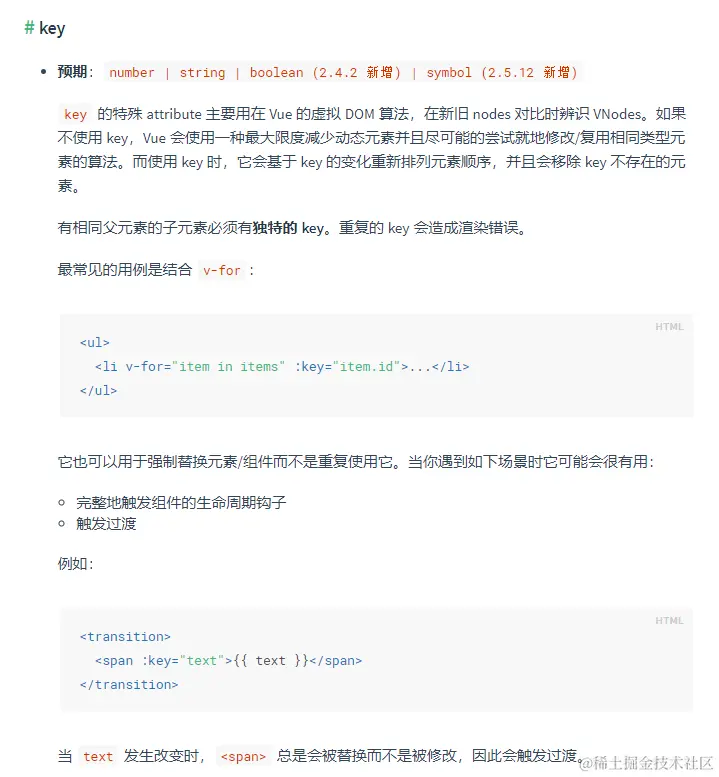Click the HTML label on second code block
Screen dimensions: 719x777
[669, 620]
